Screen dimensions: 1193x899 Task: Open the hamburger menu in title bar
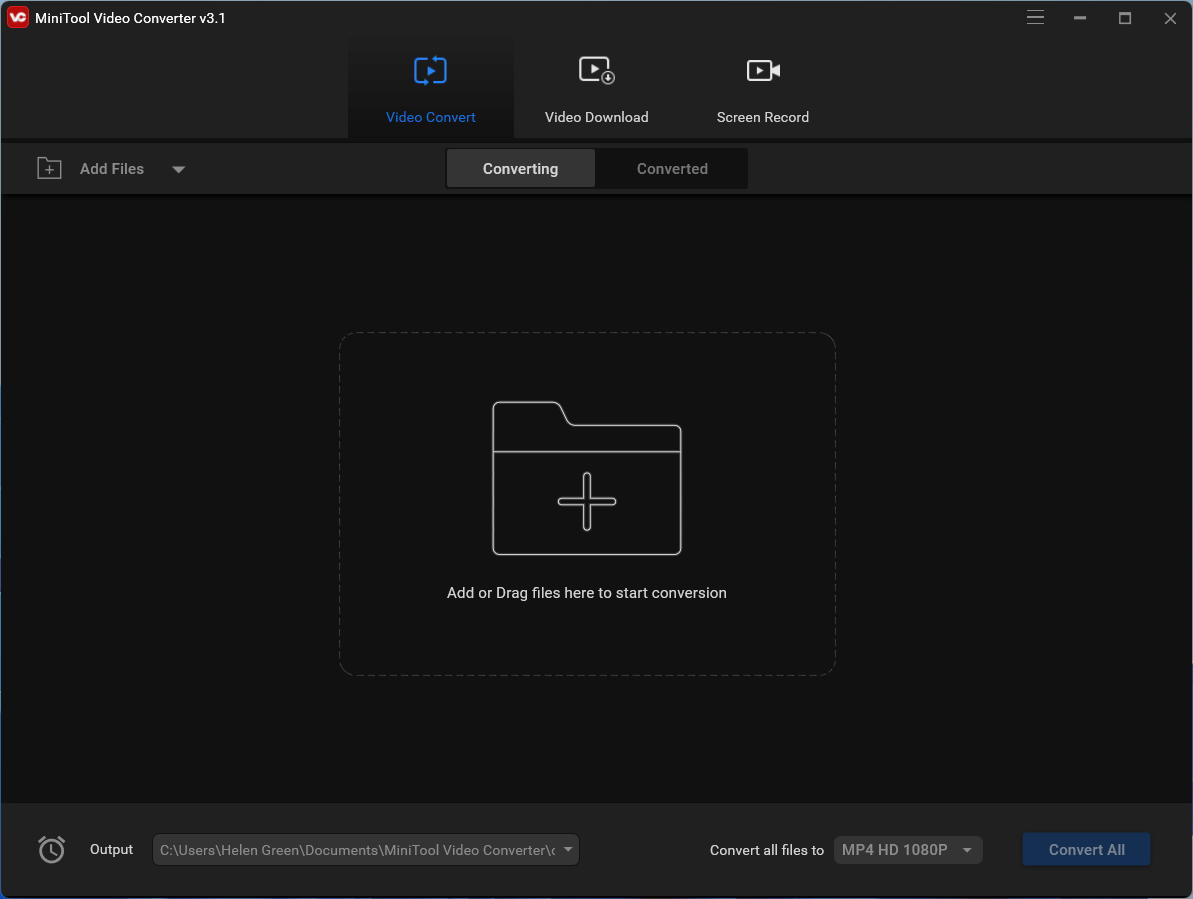pos(1035,17)
